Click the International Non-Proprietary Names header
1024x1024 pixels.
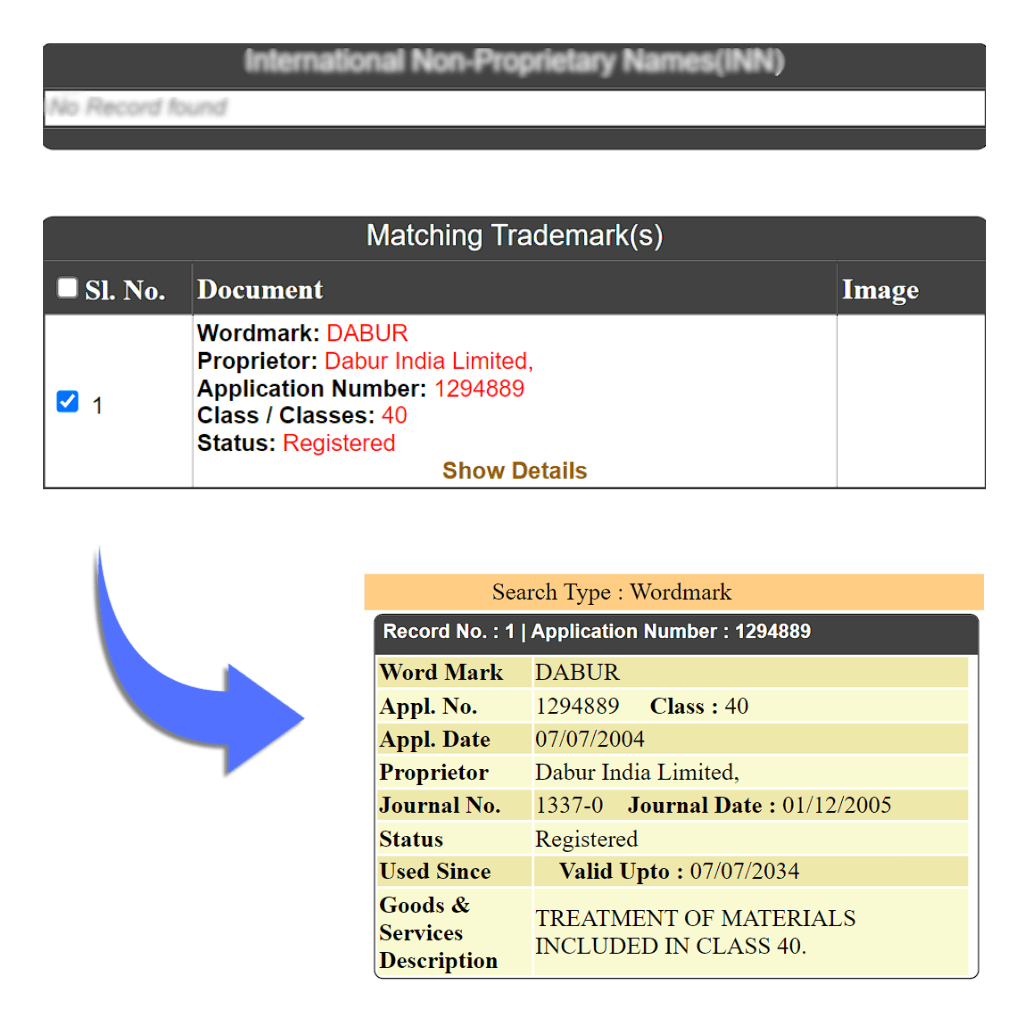[514, 63]
